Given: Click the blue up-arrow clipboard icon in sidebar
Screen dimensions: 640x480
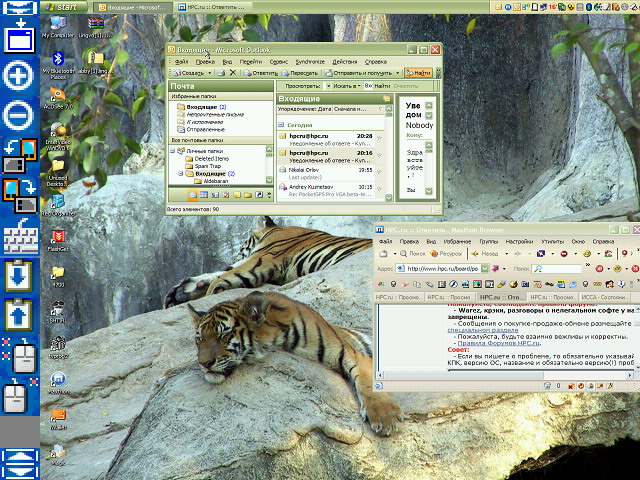Looking at the screenshot, I should click(x=18, y=315).
